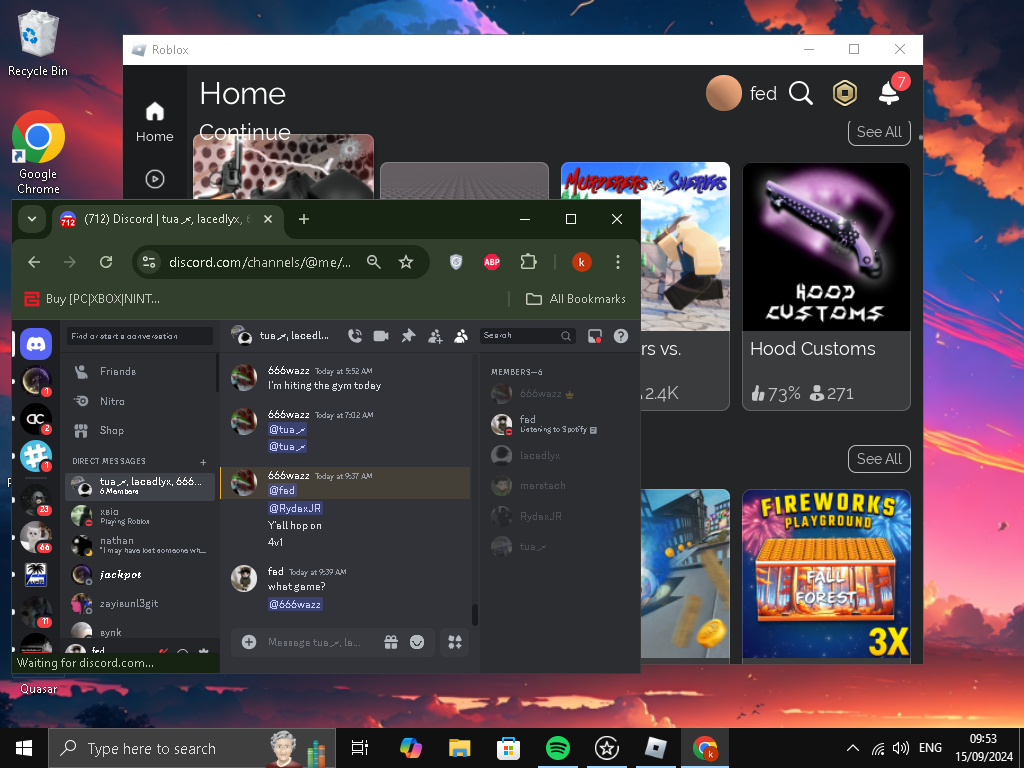Open direct message with jackpot
Screen dimensions: 1024x768
click(140, 574)
